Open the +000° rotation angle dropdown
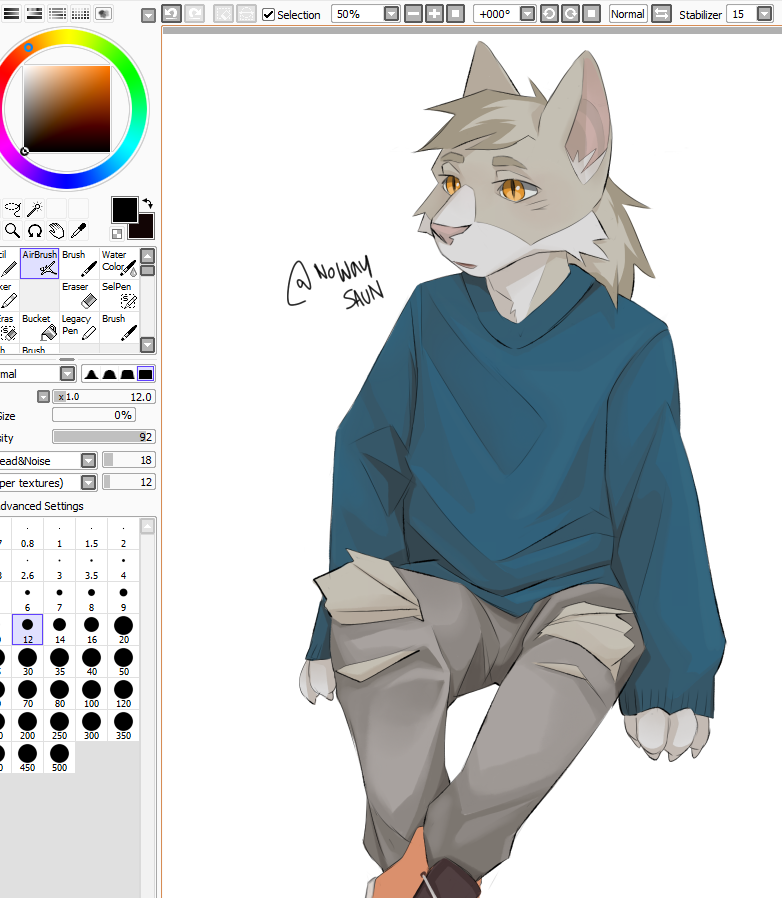The height and width of the screenshot is (898, 782). (528, 14)
